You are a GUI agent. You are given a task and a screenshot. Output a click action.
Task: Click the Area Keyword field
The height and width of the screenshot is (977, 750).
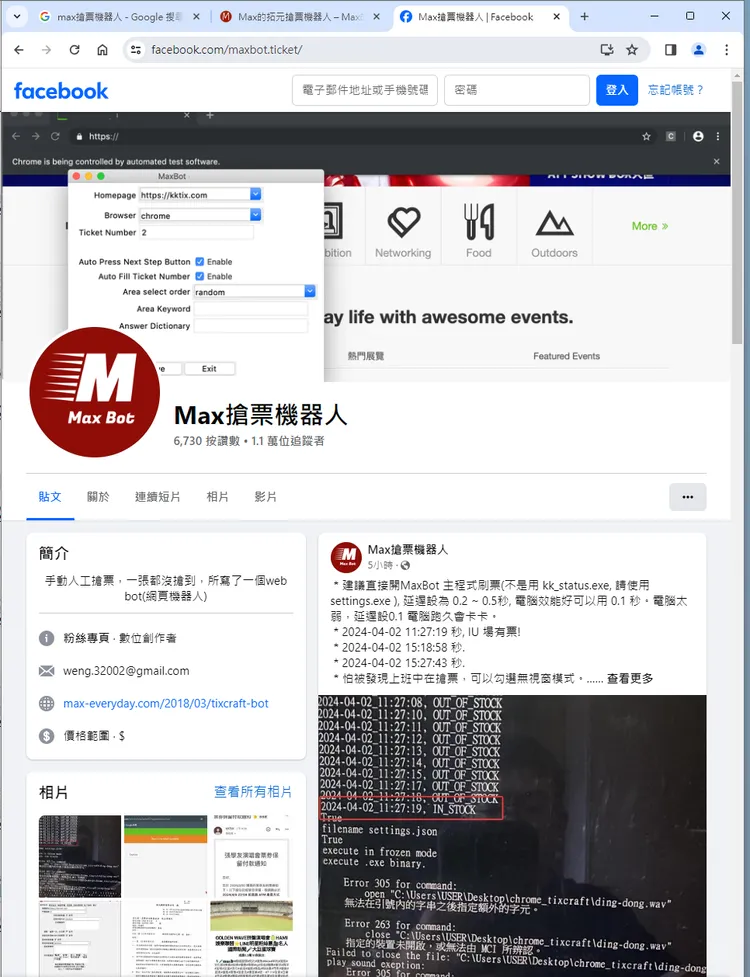point(250,308)
